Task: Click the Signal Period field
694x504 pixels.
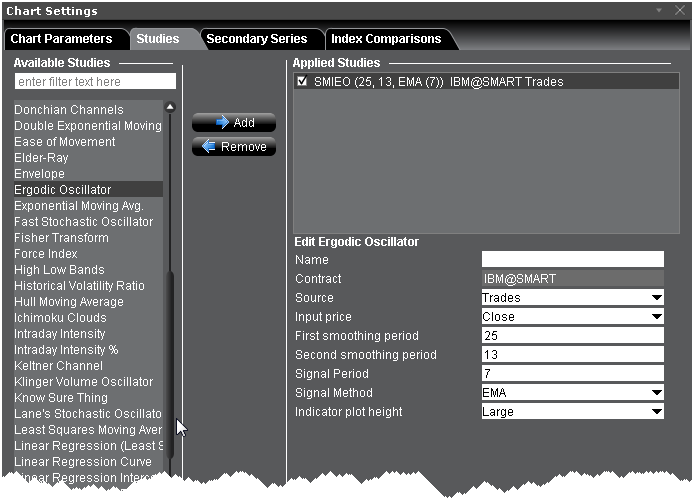Action: (572, 374)
